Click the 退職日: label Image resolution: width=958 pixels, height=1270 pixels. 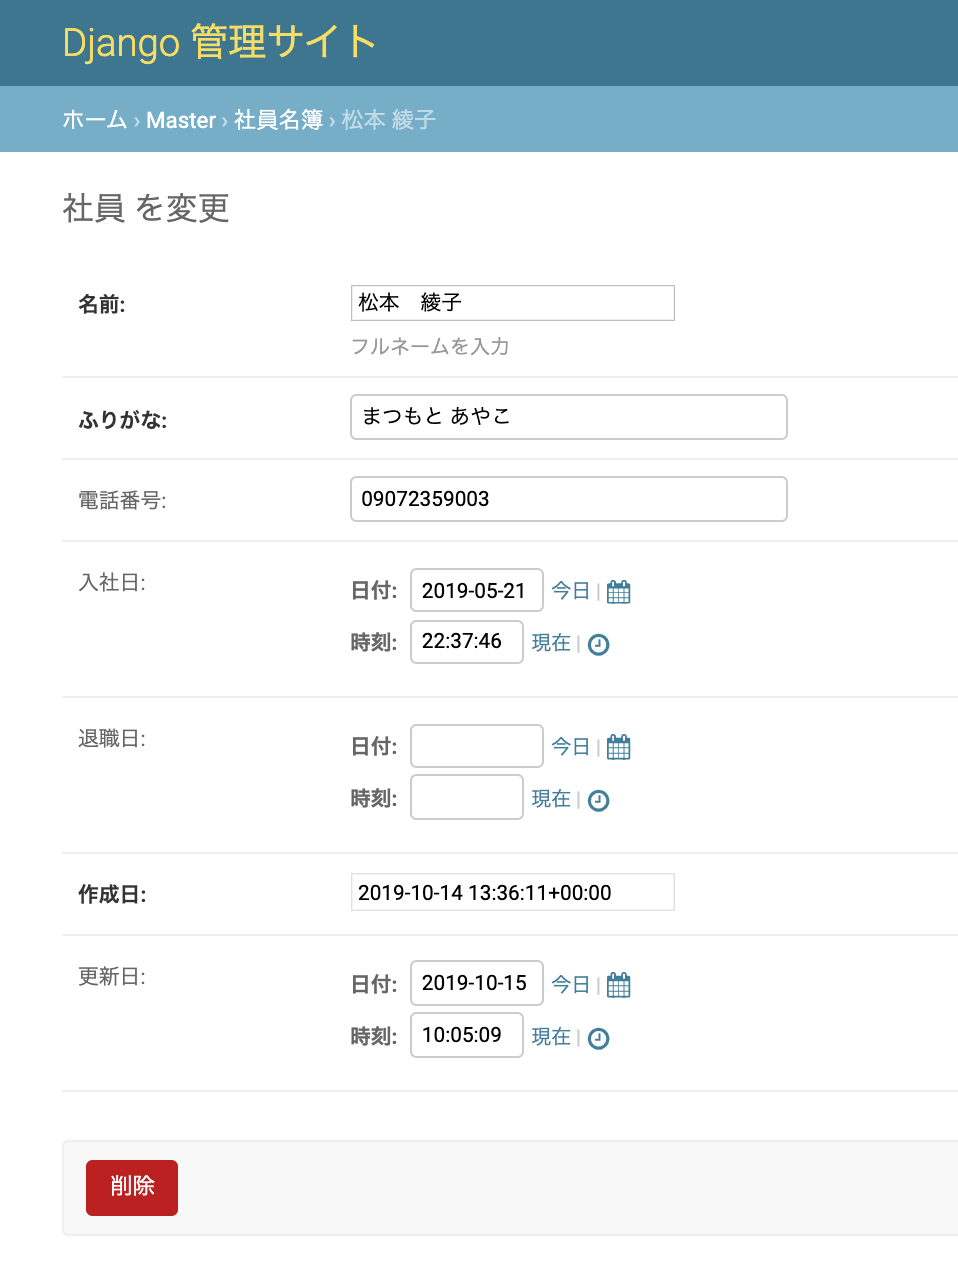(x=112, y=738)
